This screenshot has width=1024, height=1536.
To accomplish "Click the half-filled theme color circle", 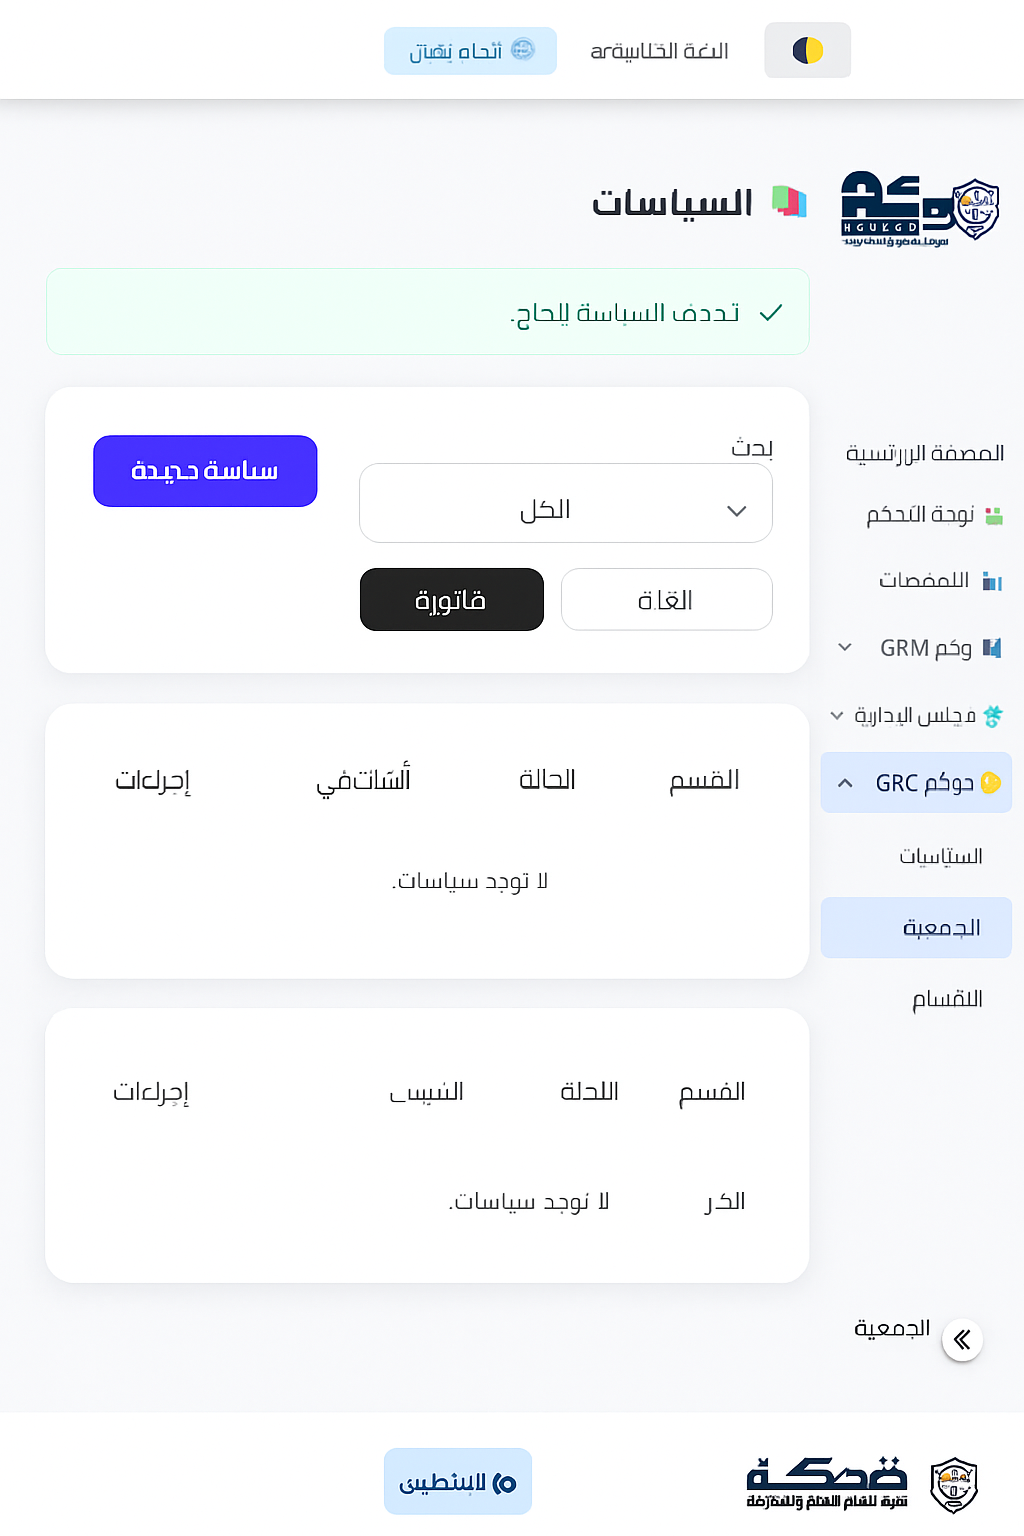I will click(807, 50).
